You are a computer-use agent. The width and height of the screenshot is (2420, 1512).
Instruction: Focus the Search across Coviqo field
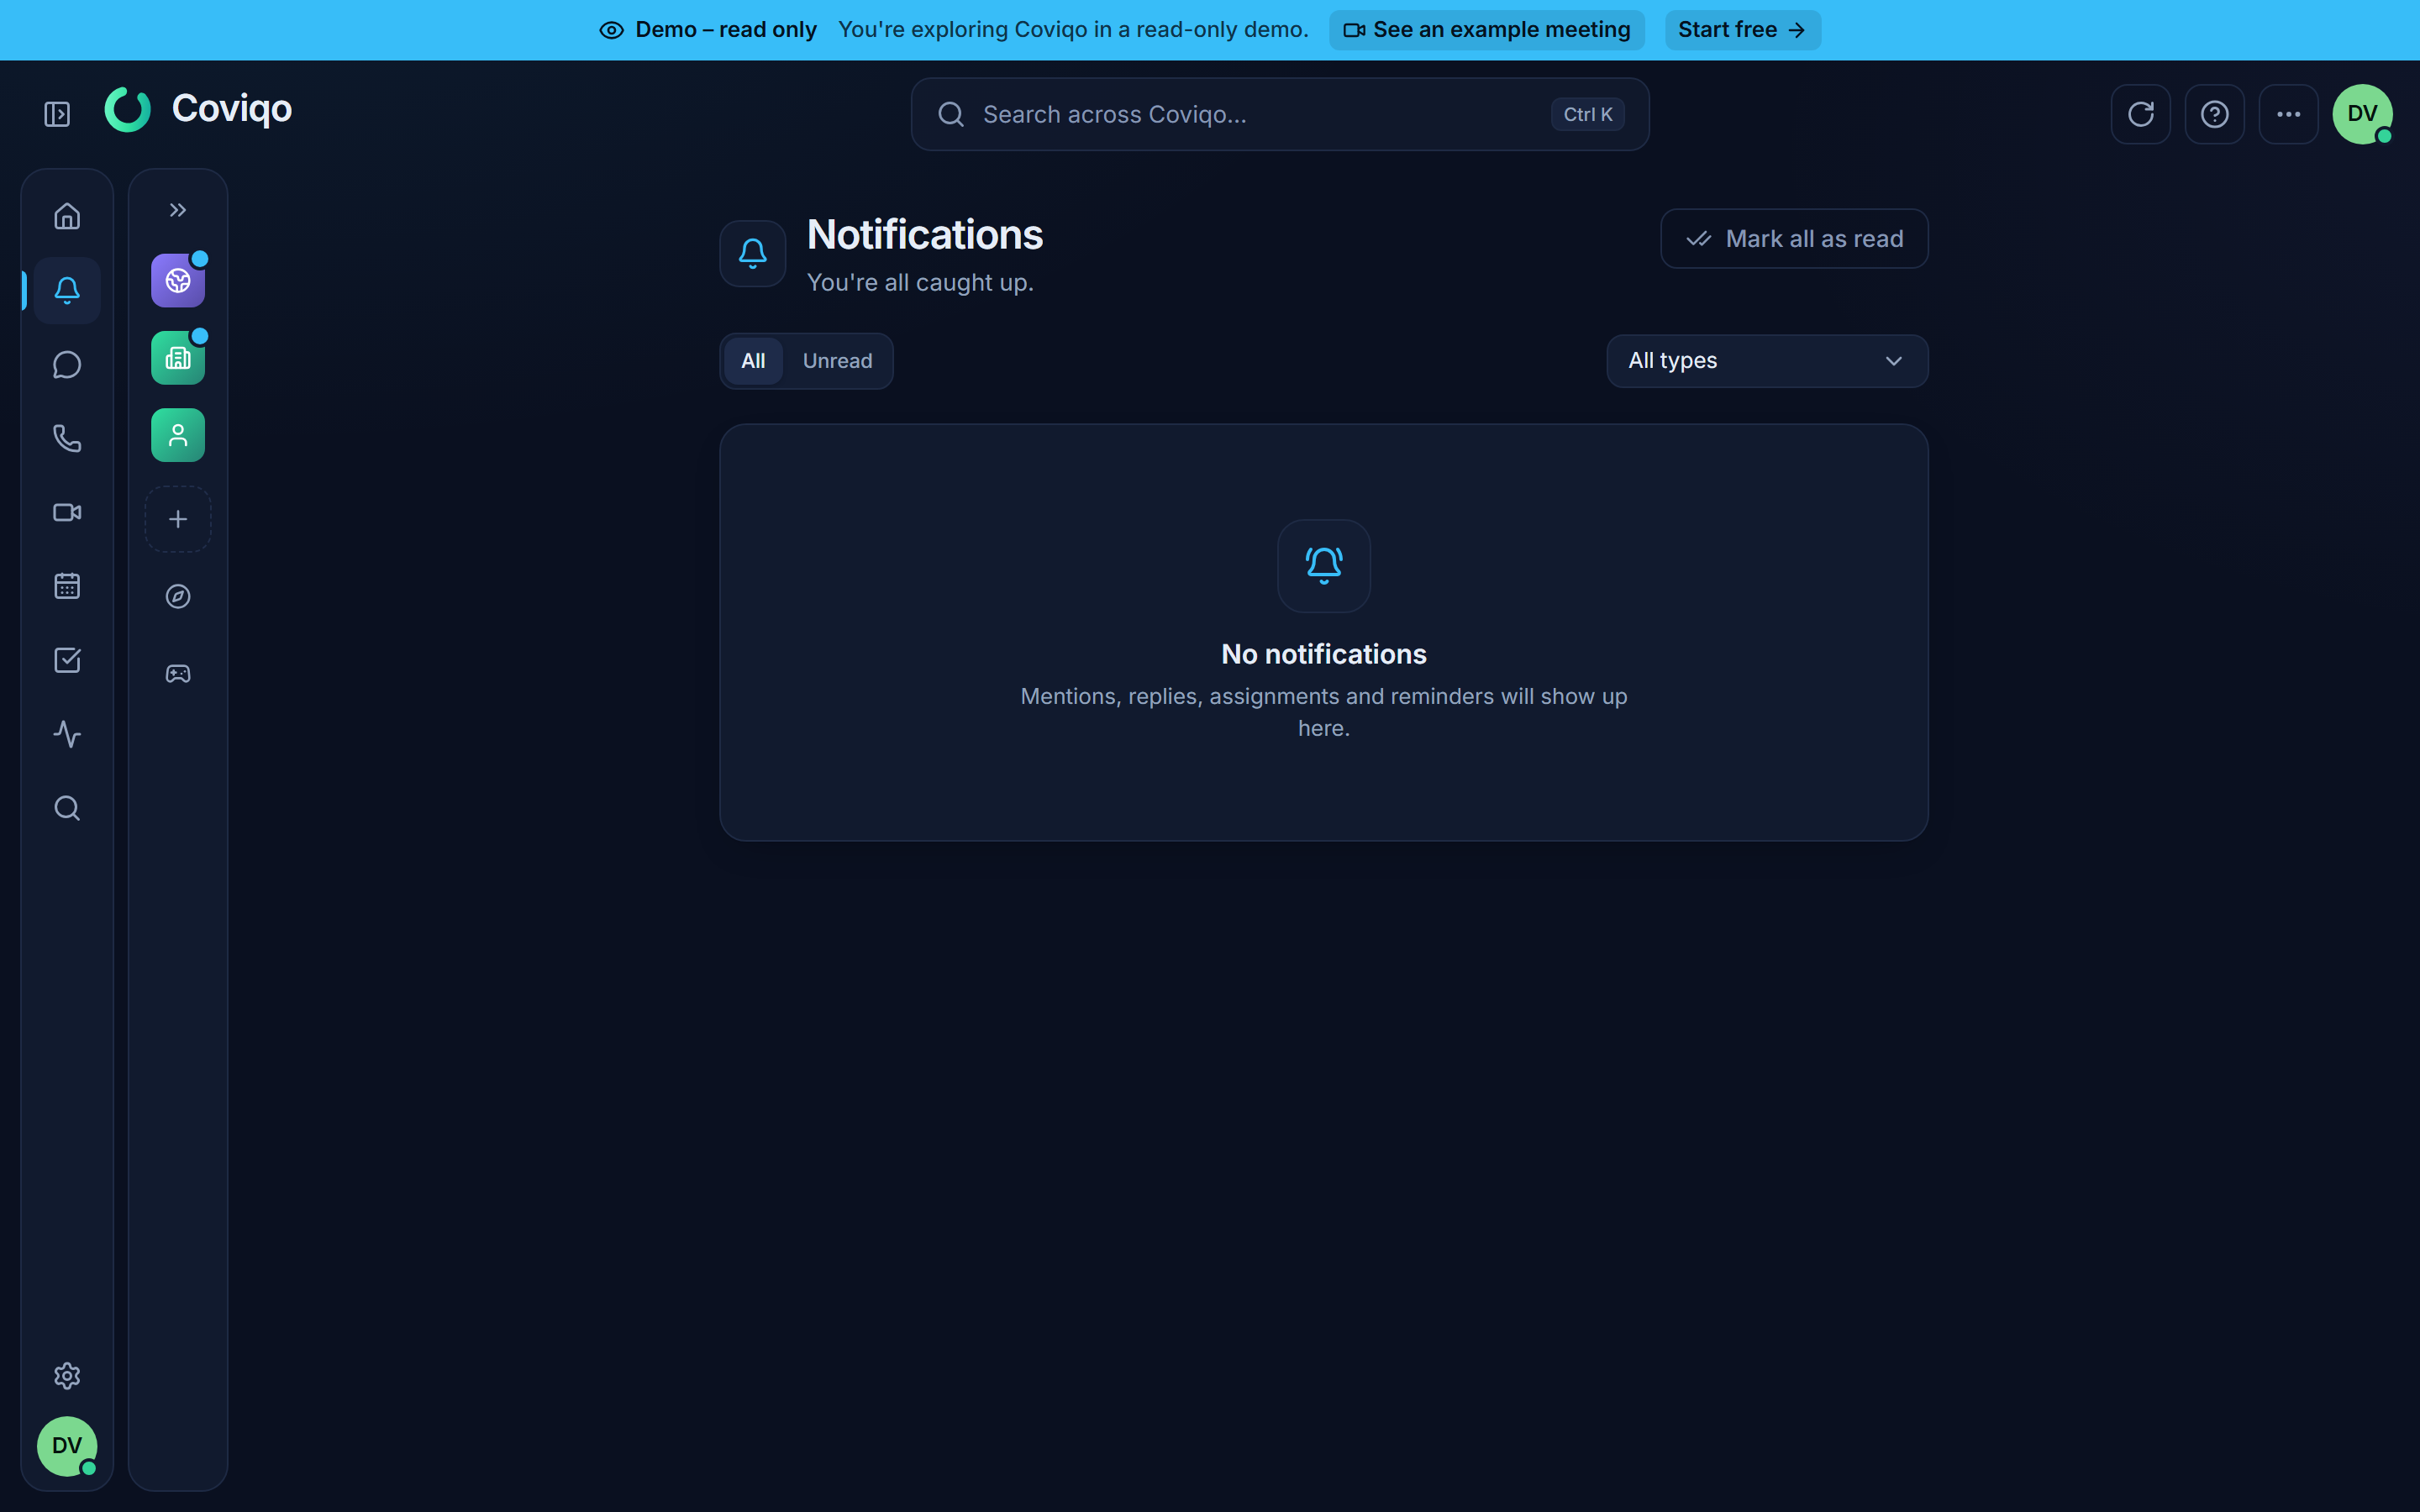point(1280,114)
